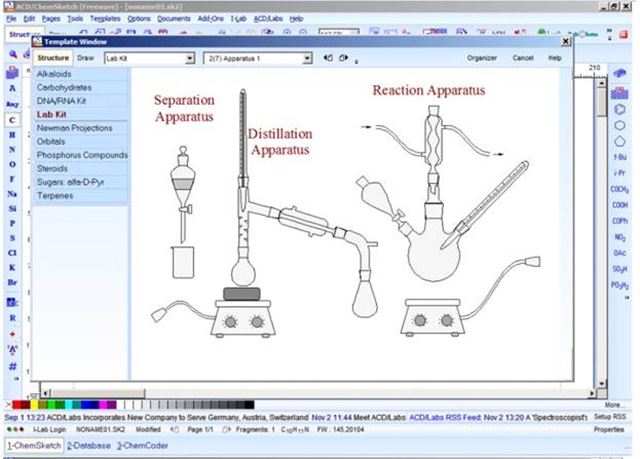Image resolution: width=640 pixels, height=459 pixels.
Task: Select the Sodium (Na) atom tool
Action: pos(12,194)
